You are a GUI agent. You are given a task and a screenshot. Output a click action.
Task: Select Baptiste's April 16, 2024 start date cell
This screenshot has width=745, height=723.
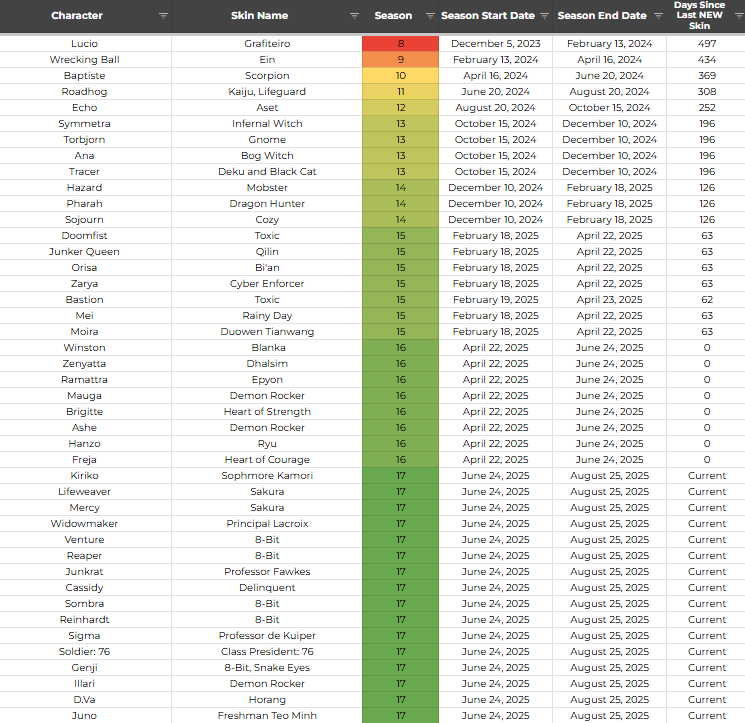pos(496,76)
